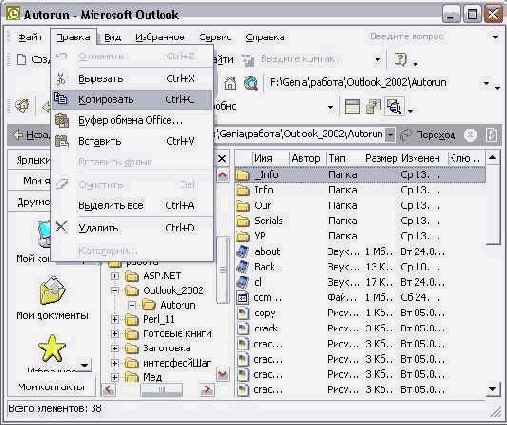Click the yellow star Favorites shortcut icon
Screen dimensions: 507x425
tap(52, 348)
